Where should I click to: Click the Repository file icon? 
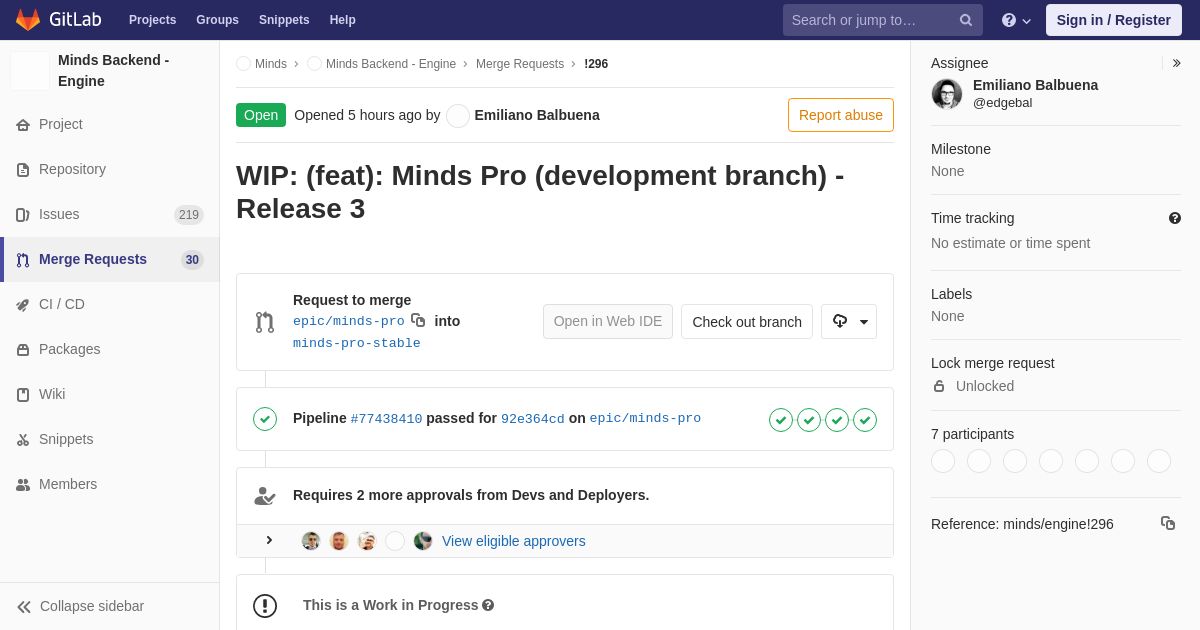coord(23,170)
